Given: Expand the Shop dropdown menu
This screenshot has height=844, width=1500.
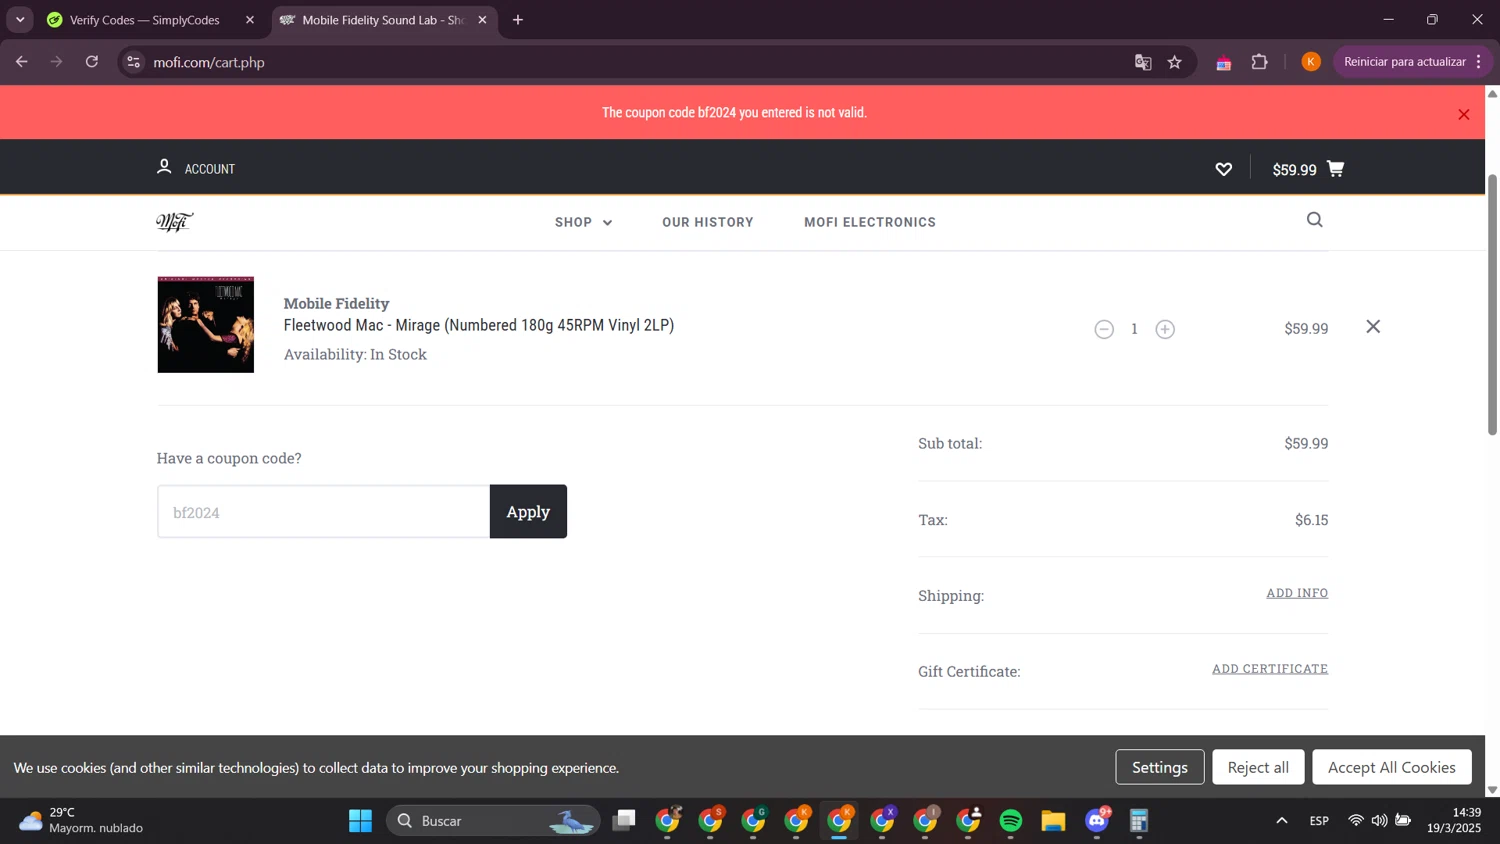Looking at the screenshot, I should point(583,222).
